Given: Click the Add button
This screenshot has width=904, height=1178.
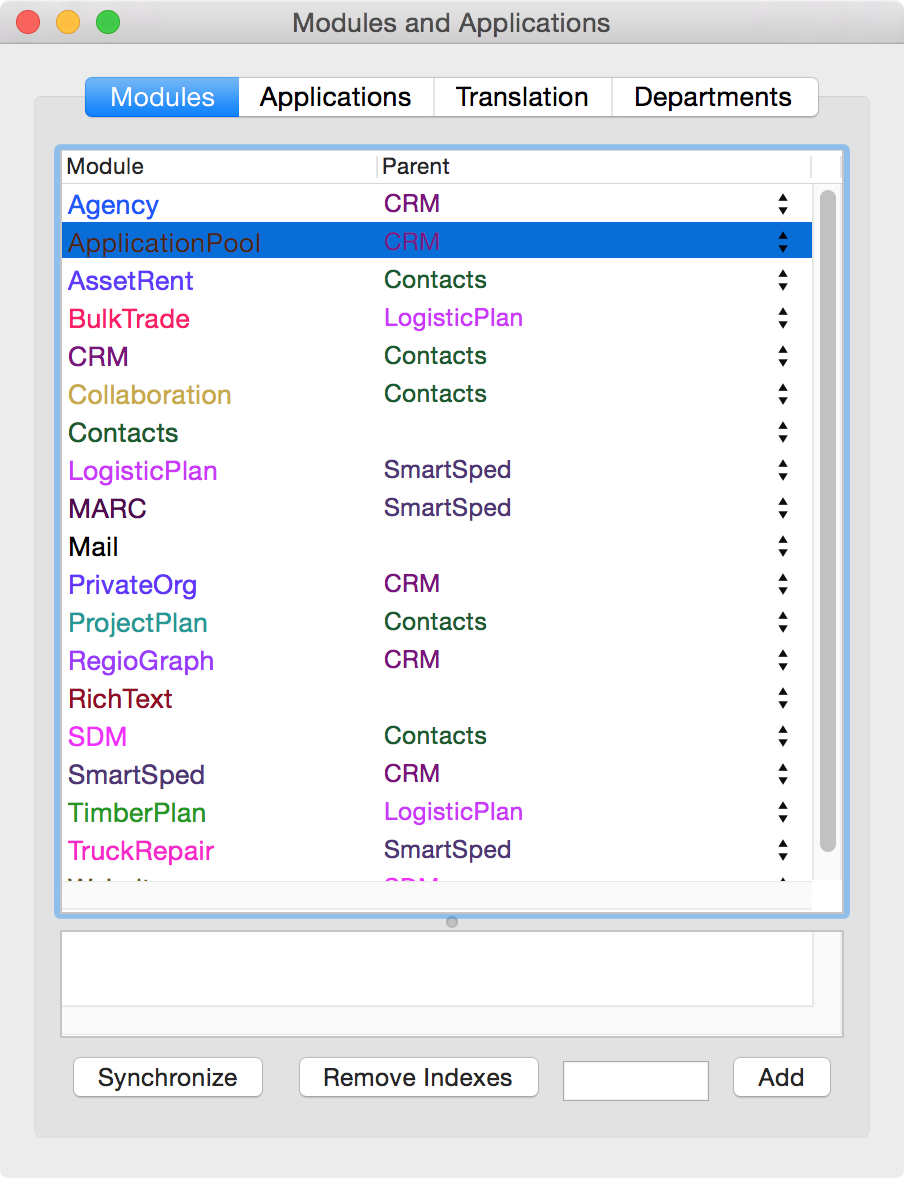Looking at the screenshot, I should 781,1077.
